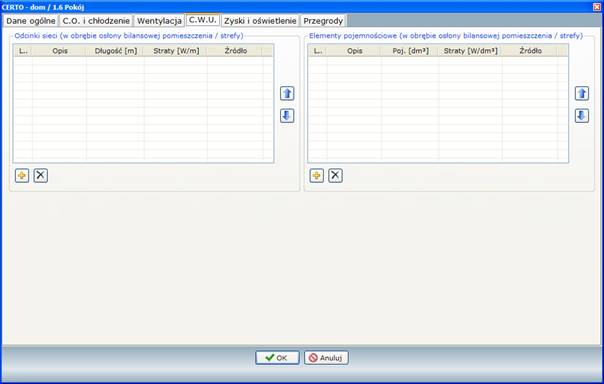Switch to Zyski i oświetlenie tab
This screenshot has width=604, height=384.
260,21
